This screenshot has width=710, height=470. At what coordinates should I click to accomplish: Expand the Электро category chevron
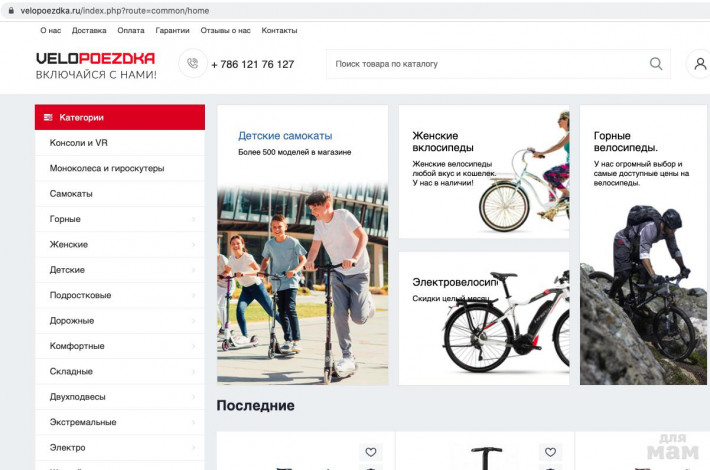click(193, 448)
